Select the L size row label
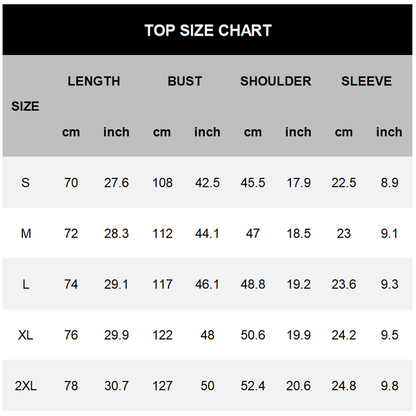The image size is (416, 416). 26,284
